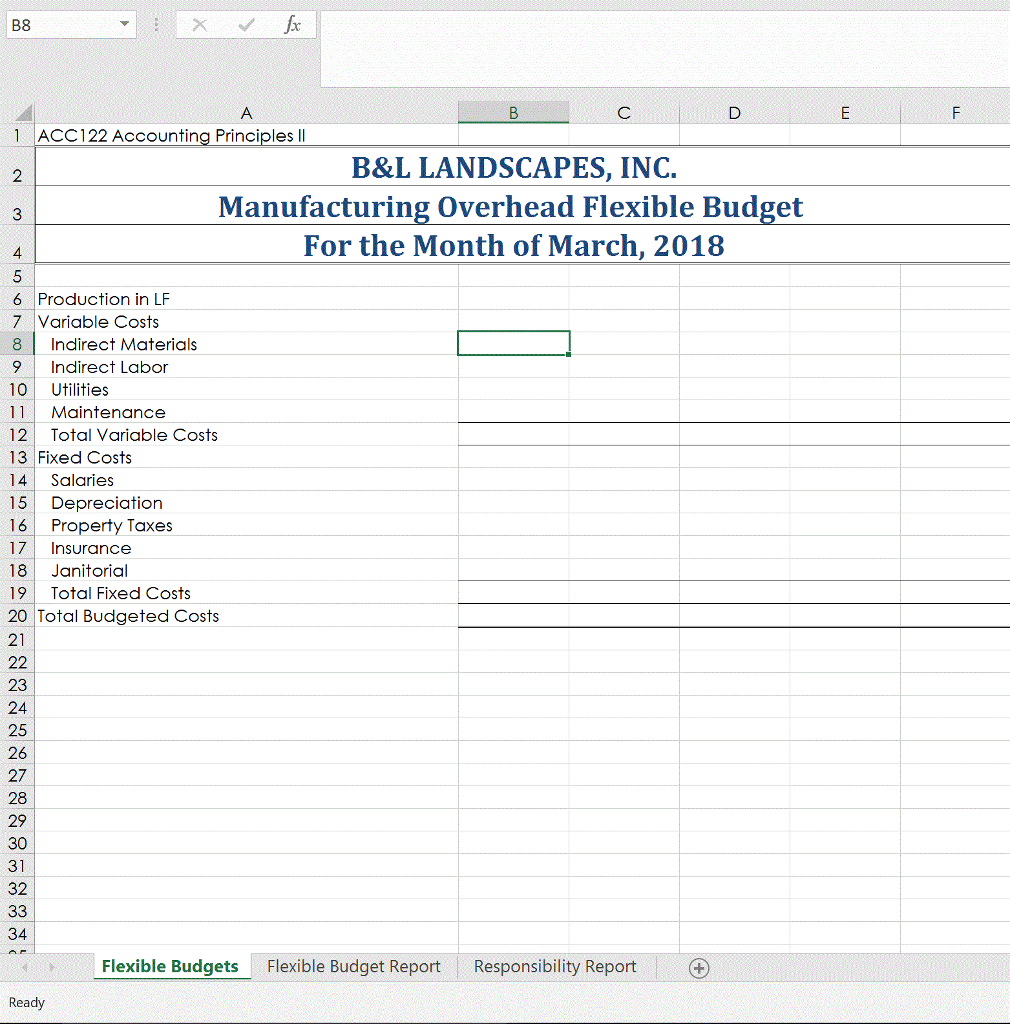Click the Cancel entry X icon

point(200,25)
